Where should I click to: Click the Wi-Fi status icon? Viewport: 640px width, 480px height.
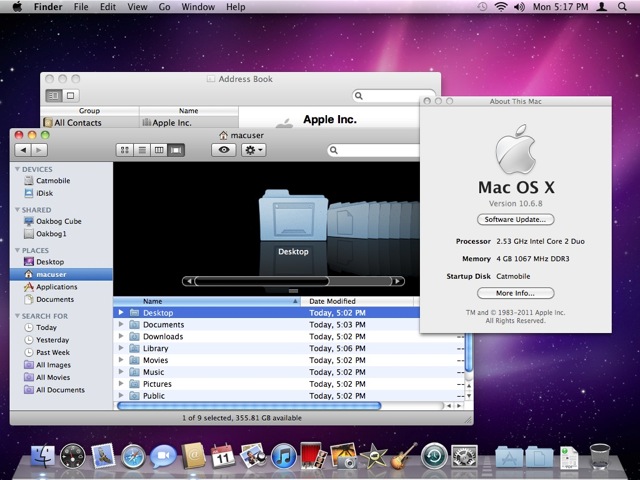click(500, 7)
